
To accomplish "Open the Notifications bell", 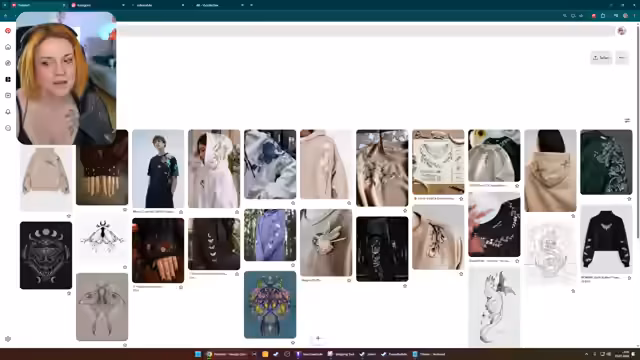I will click(x=8, y=112).
